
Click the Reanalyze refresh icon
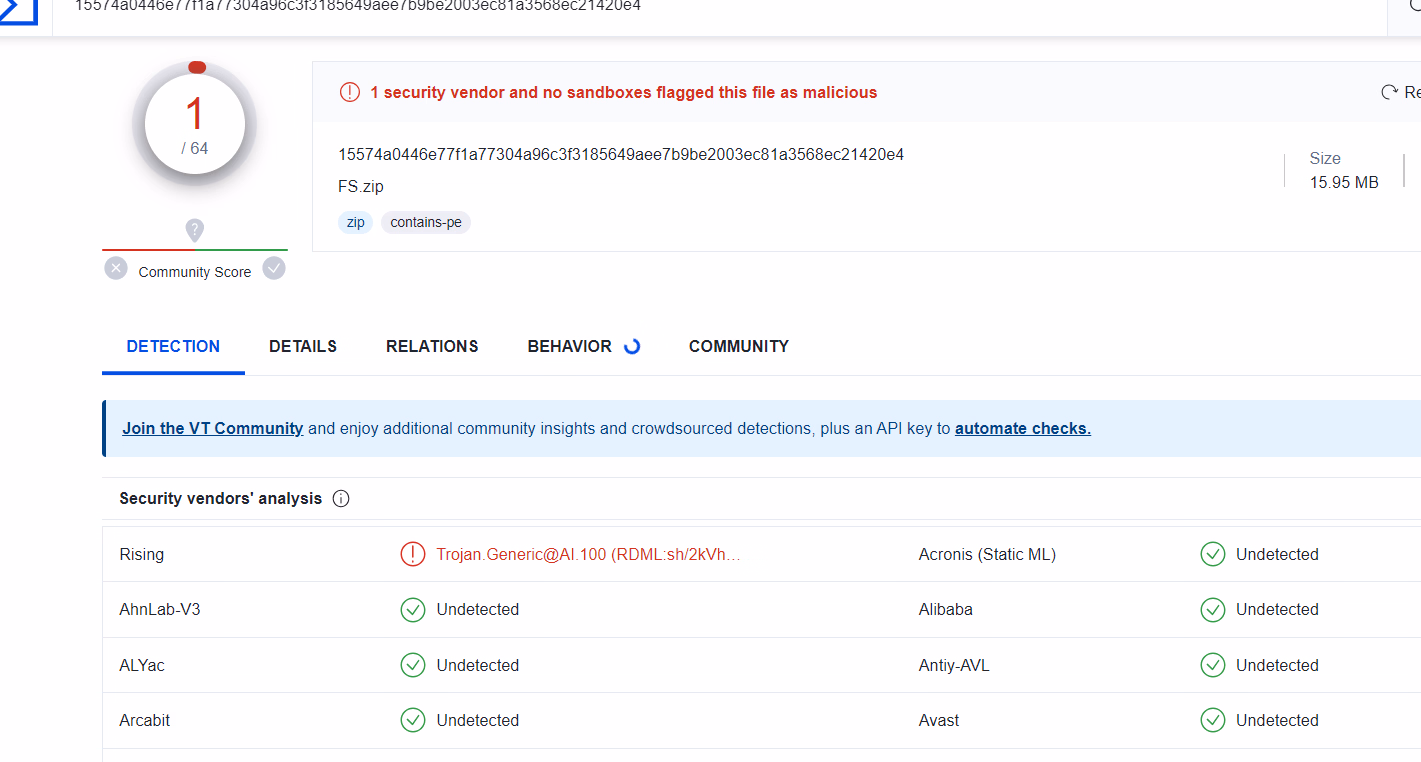(x=1389, y=92)
